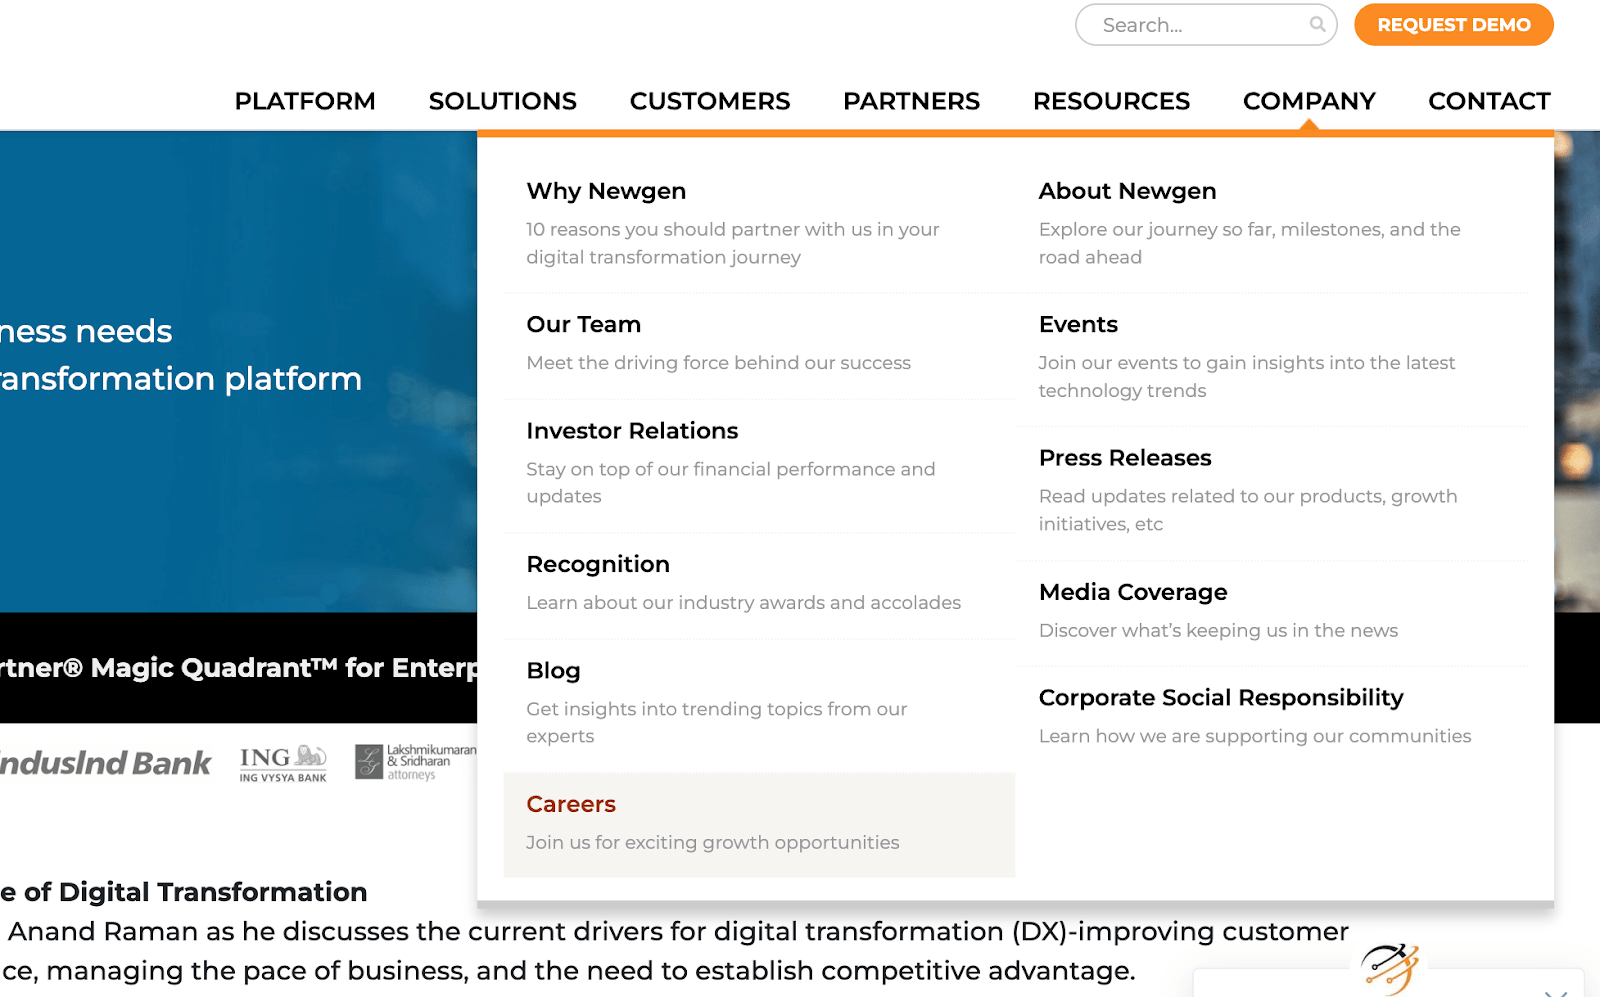Open the Blog link
This screenshot has width=1600, height=997.
pyautogui.click(x=553, y=671)
